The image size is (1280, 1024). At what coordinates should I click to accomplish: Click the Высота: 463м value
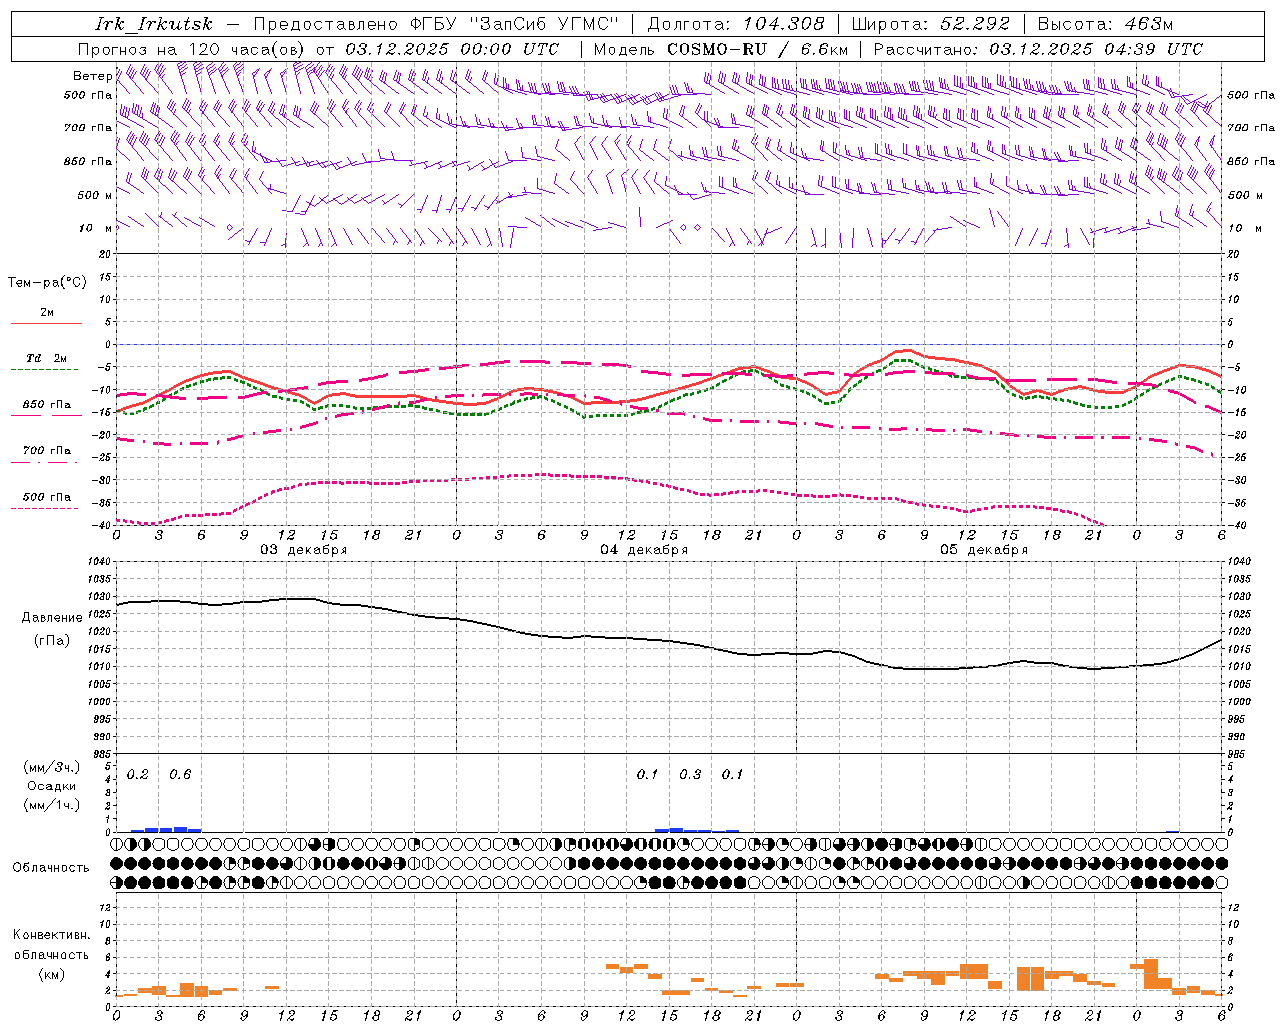pos(1105,24)
